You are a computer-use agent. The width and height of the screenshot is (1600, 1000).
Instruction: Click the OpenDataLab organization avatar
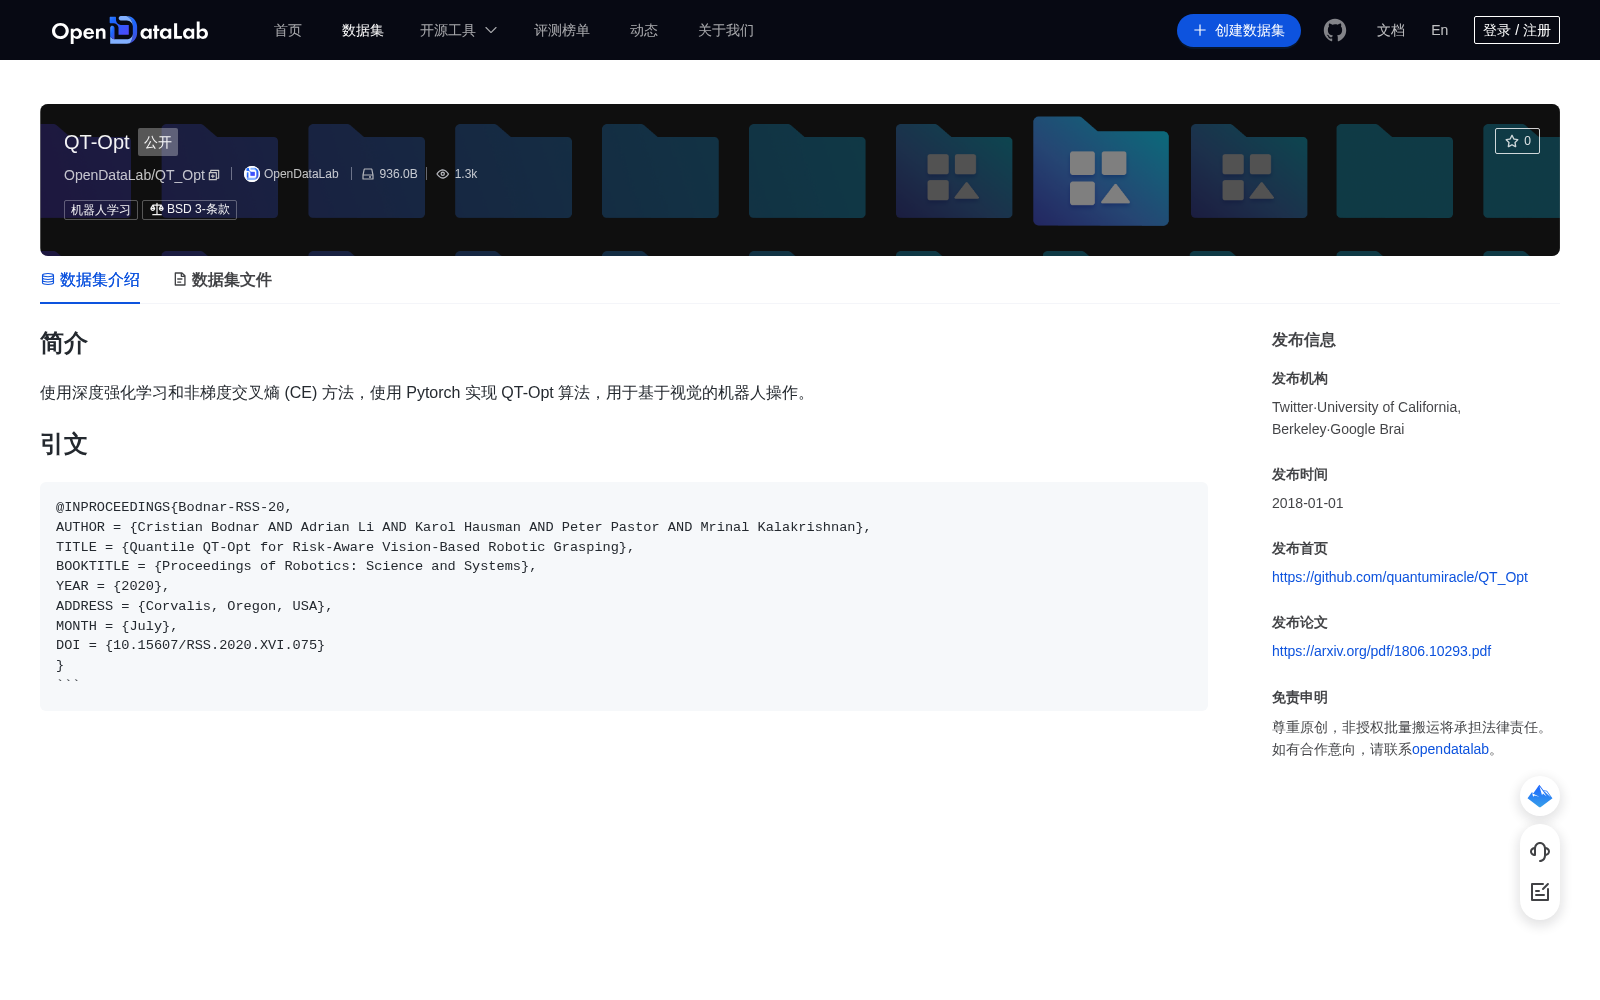click(x=252, y=174)
